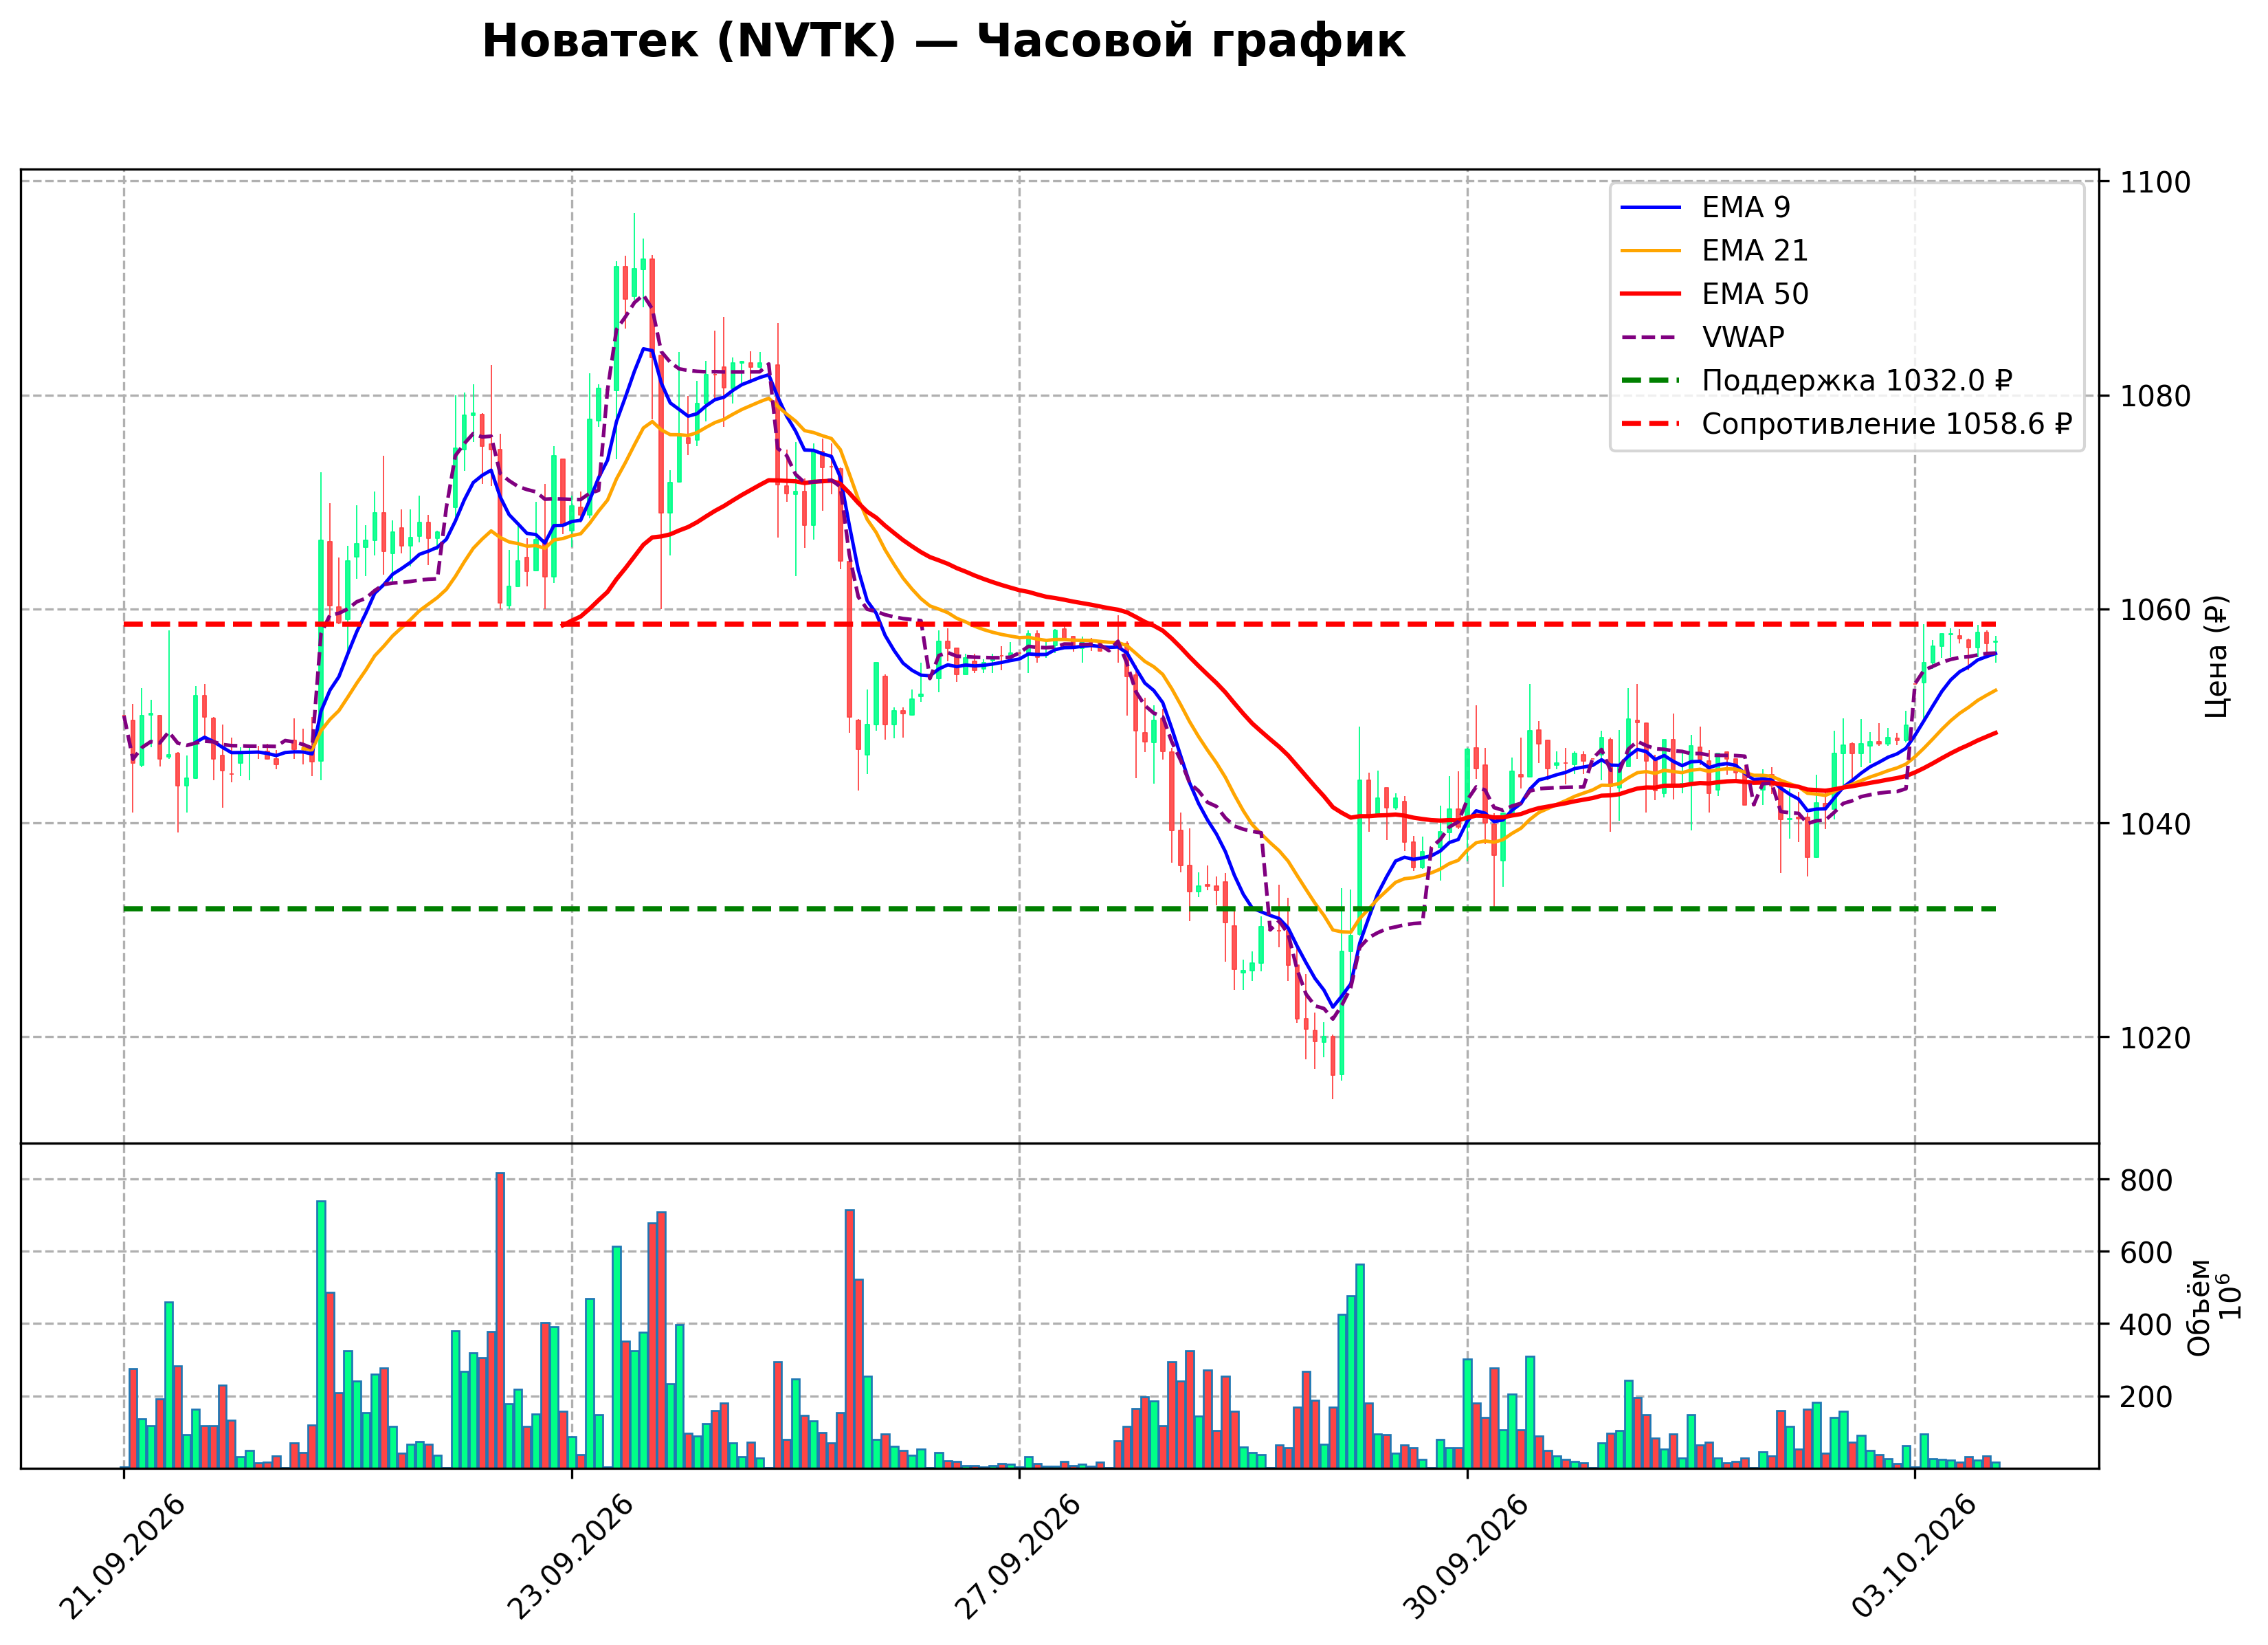
Task: Click the blue EMA 9 legend line sample
Action: coord(1651,207)
